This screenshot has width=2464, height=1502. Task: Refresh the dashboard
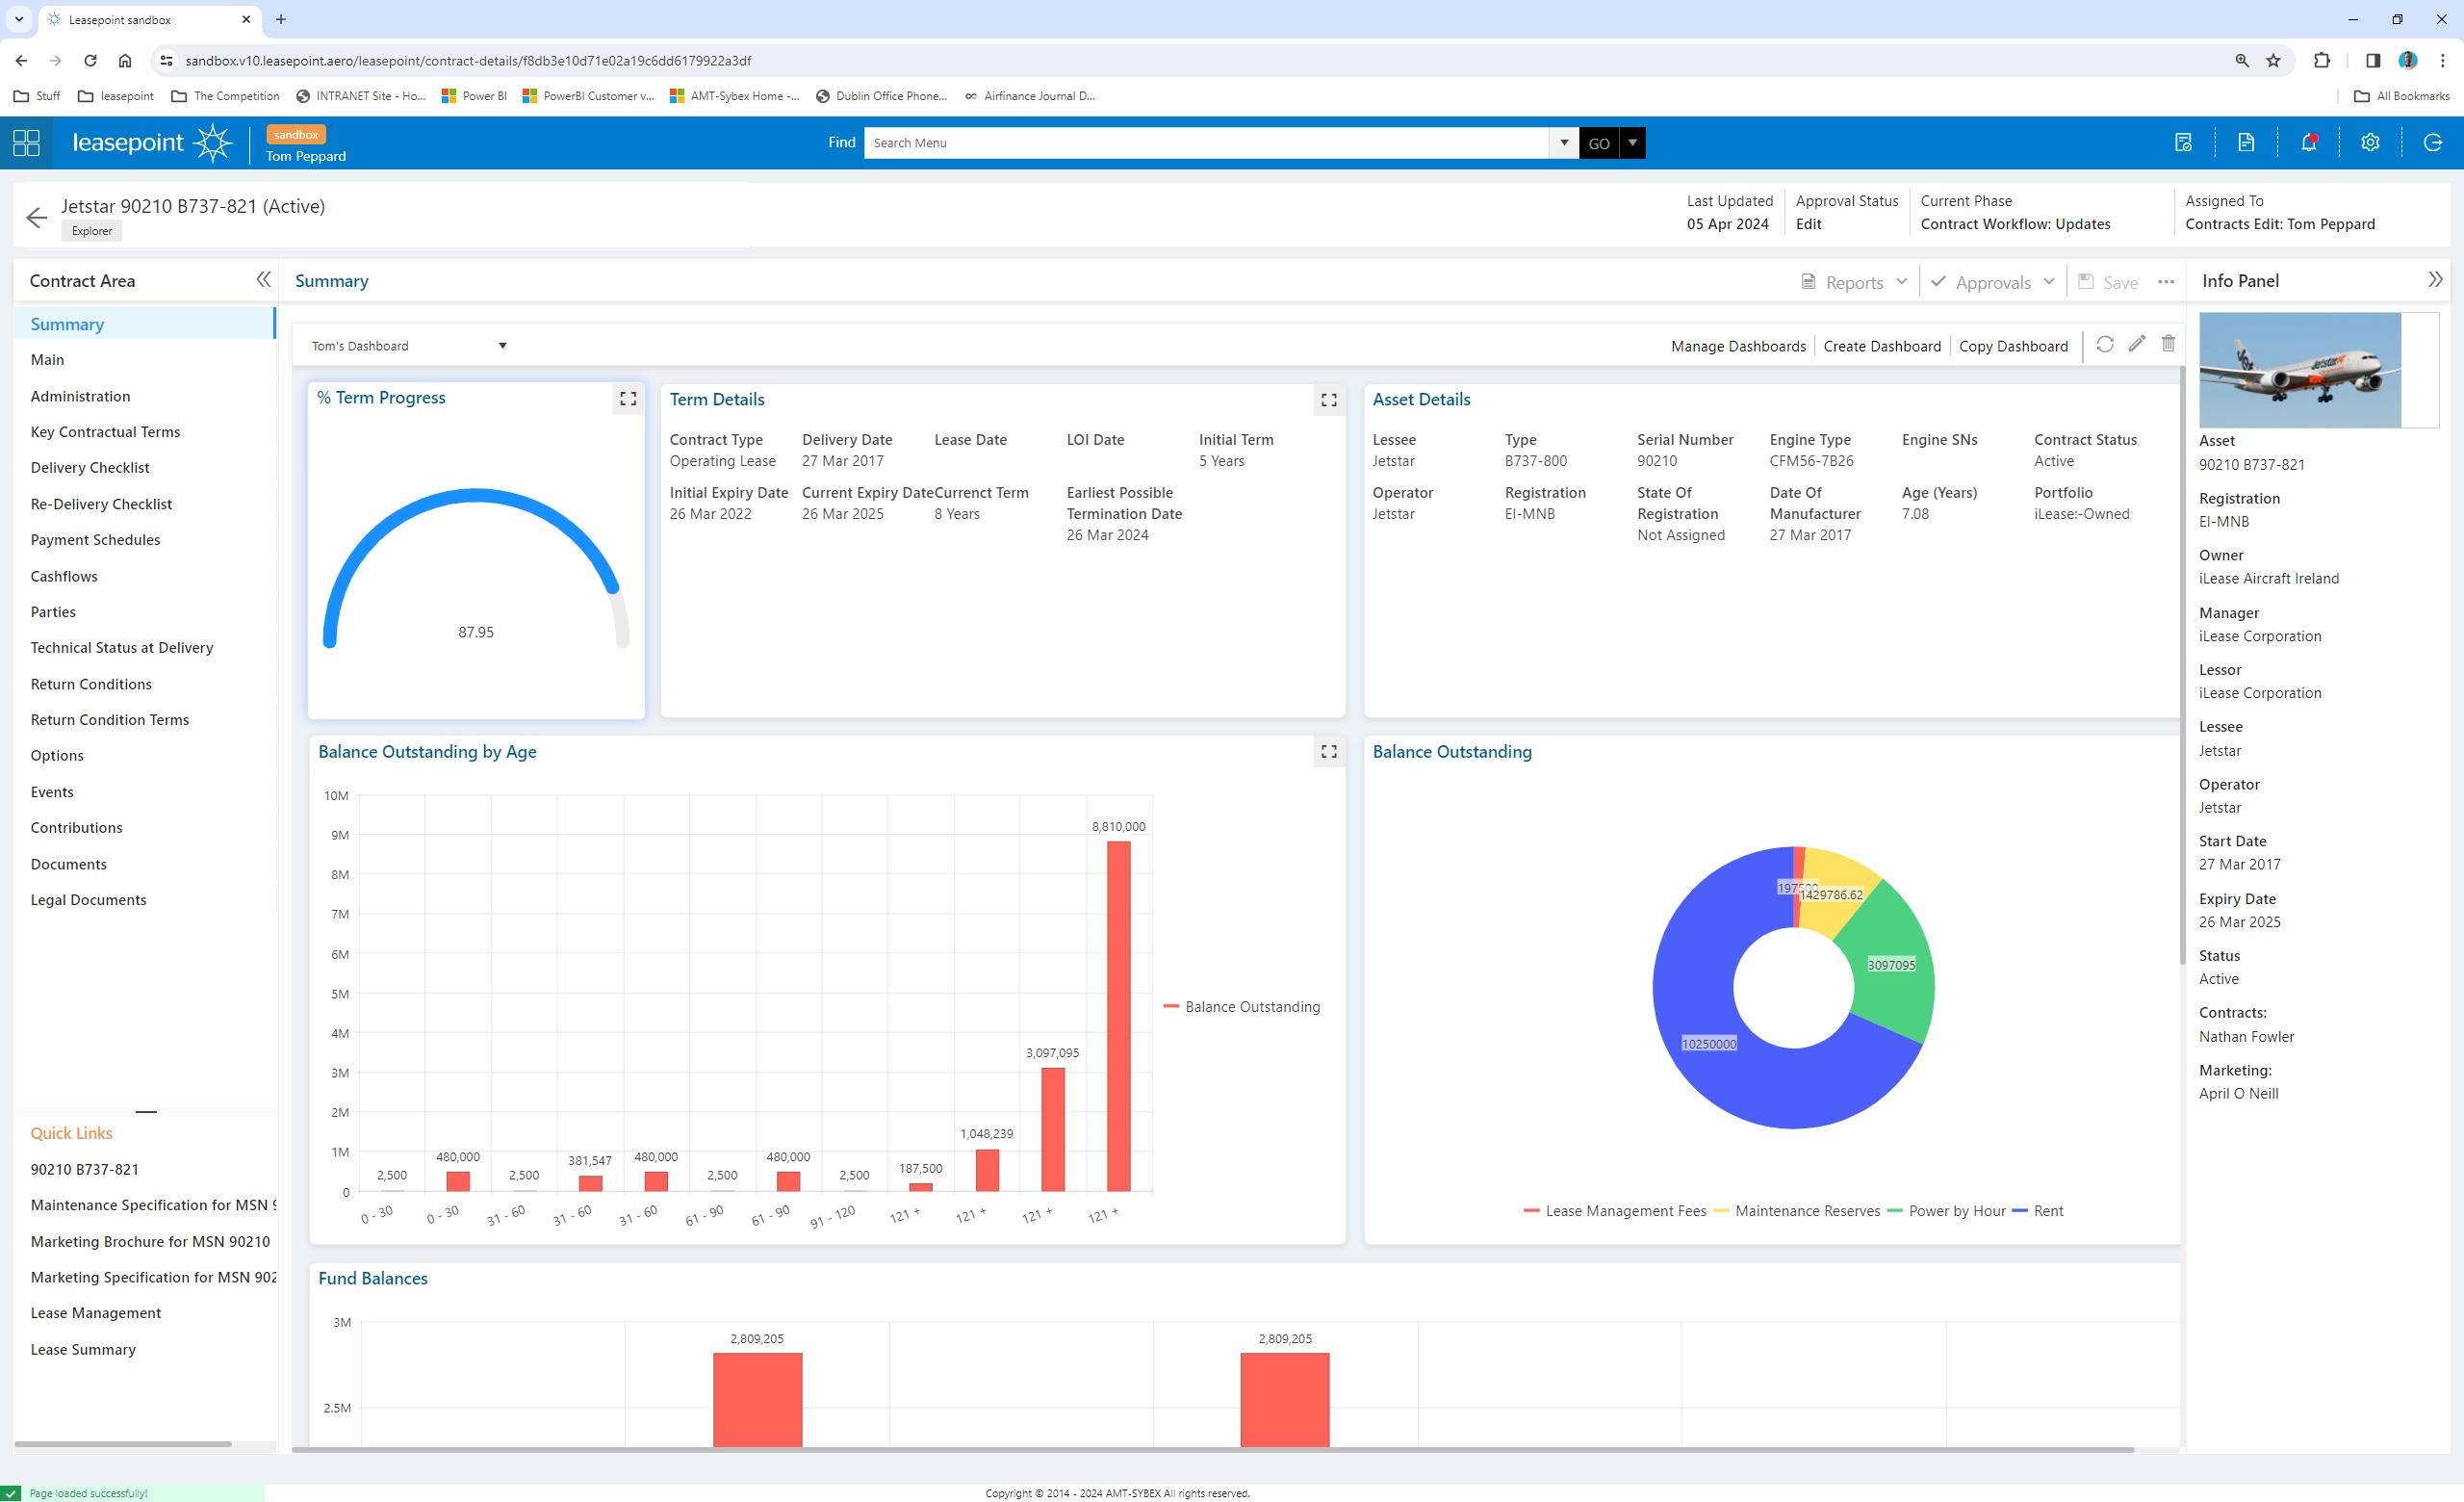(2105, 344)
